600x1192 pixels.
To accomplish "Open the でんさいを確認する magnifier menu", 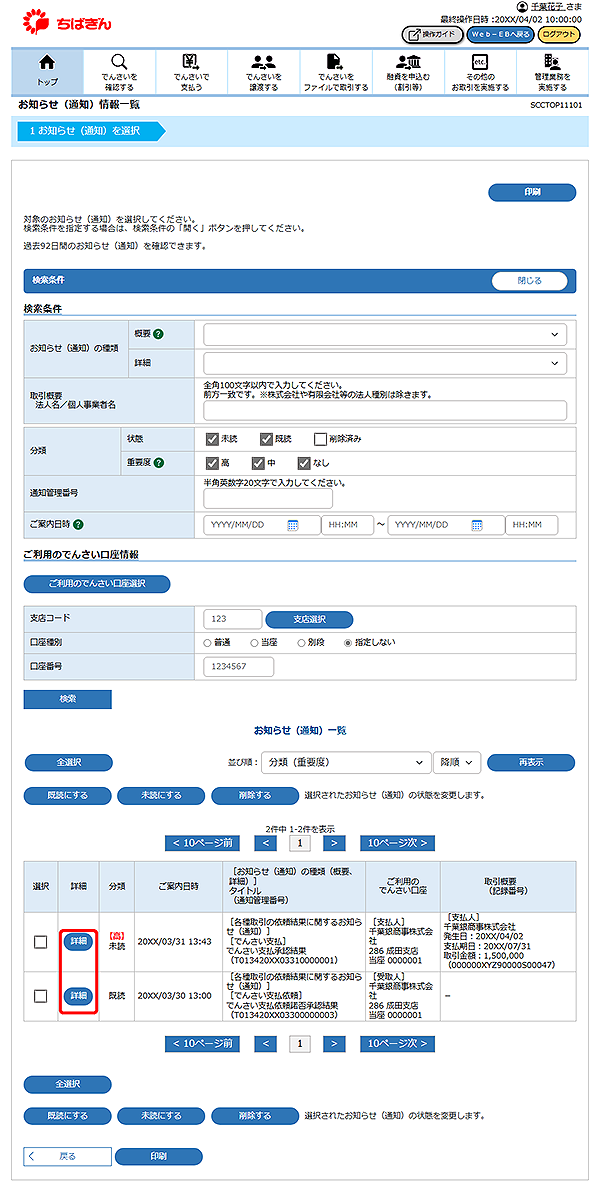I will click(x=119, y=70).
